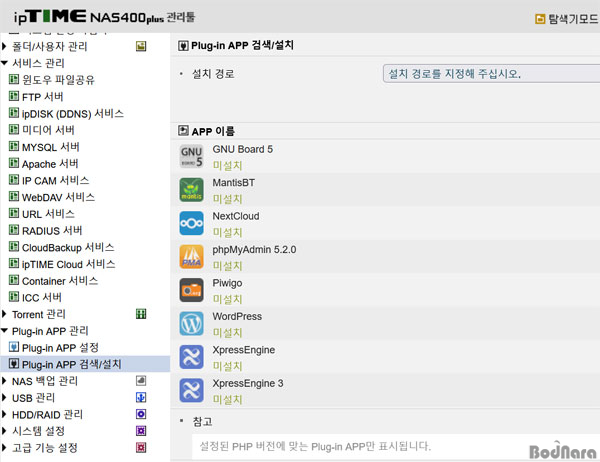Click the 설치 경로 path input field

(x=490, y=74)
